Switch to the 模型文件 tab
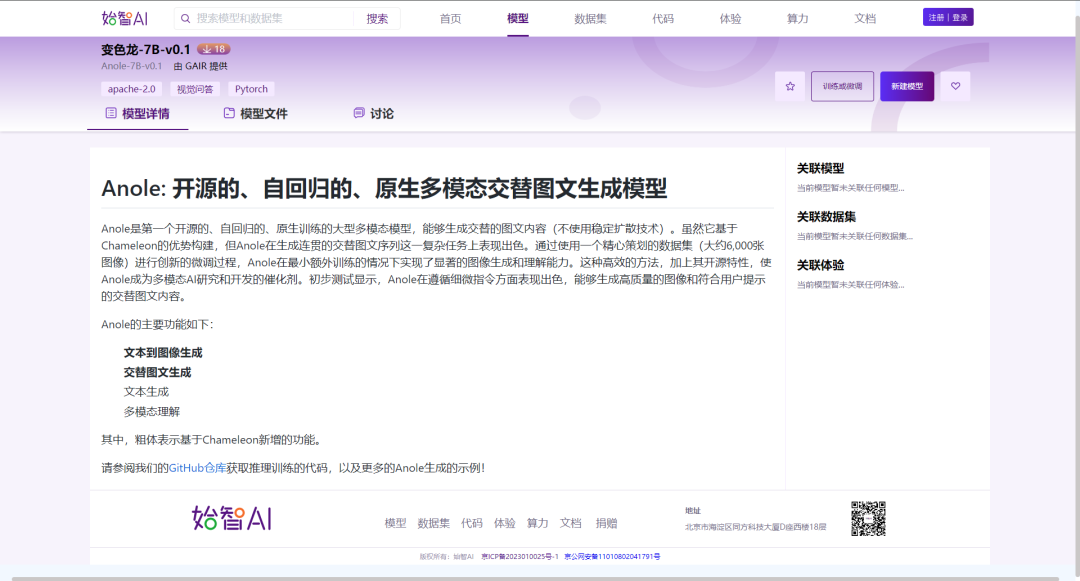 [x=256, y=114]
